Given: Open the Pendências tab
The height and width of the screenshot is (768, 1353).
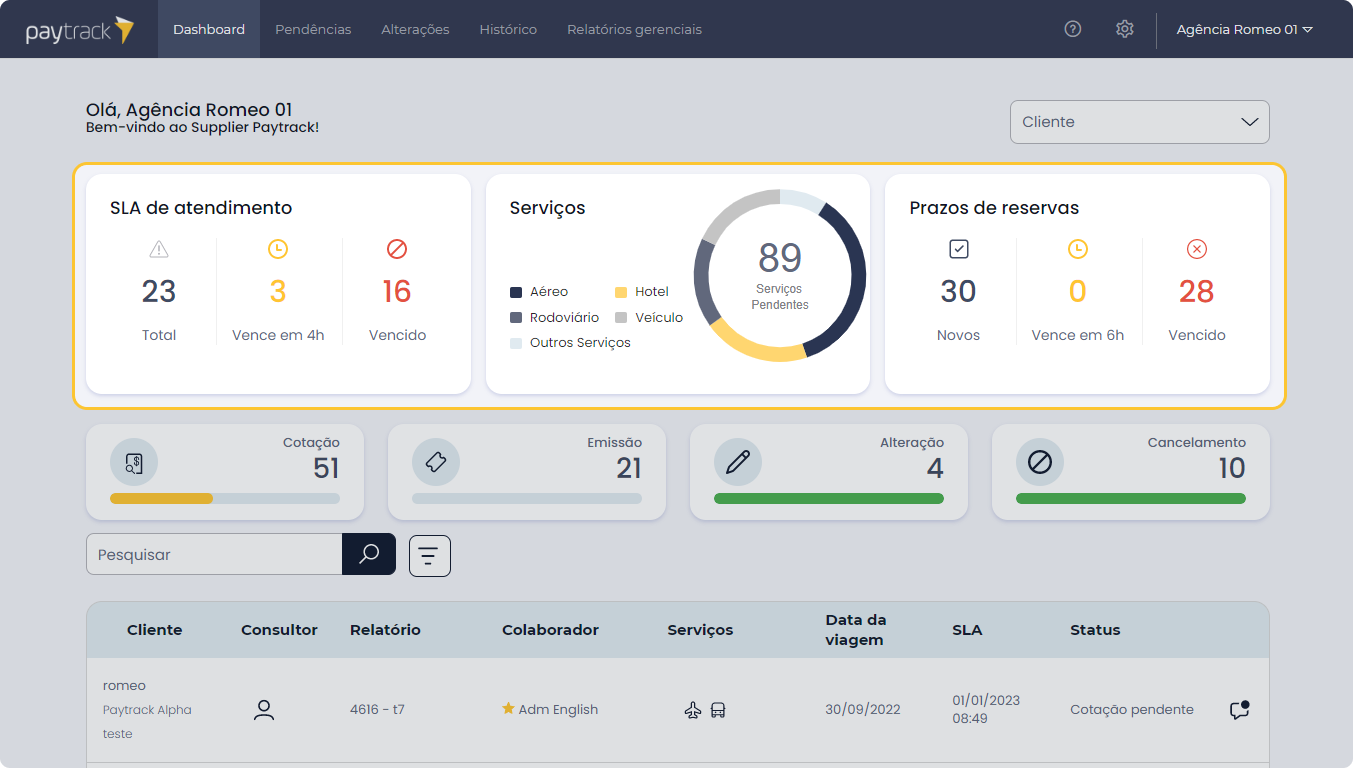Looking at the screenshot, I should pos(313,29).
